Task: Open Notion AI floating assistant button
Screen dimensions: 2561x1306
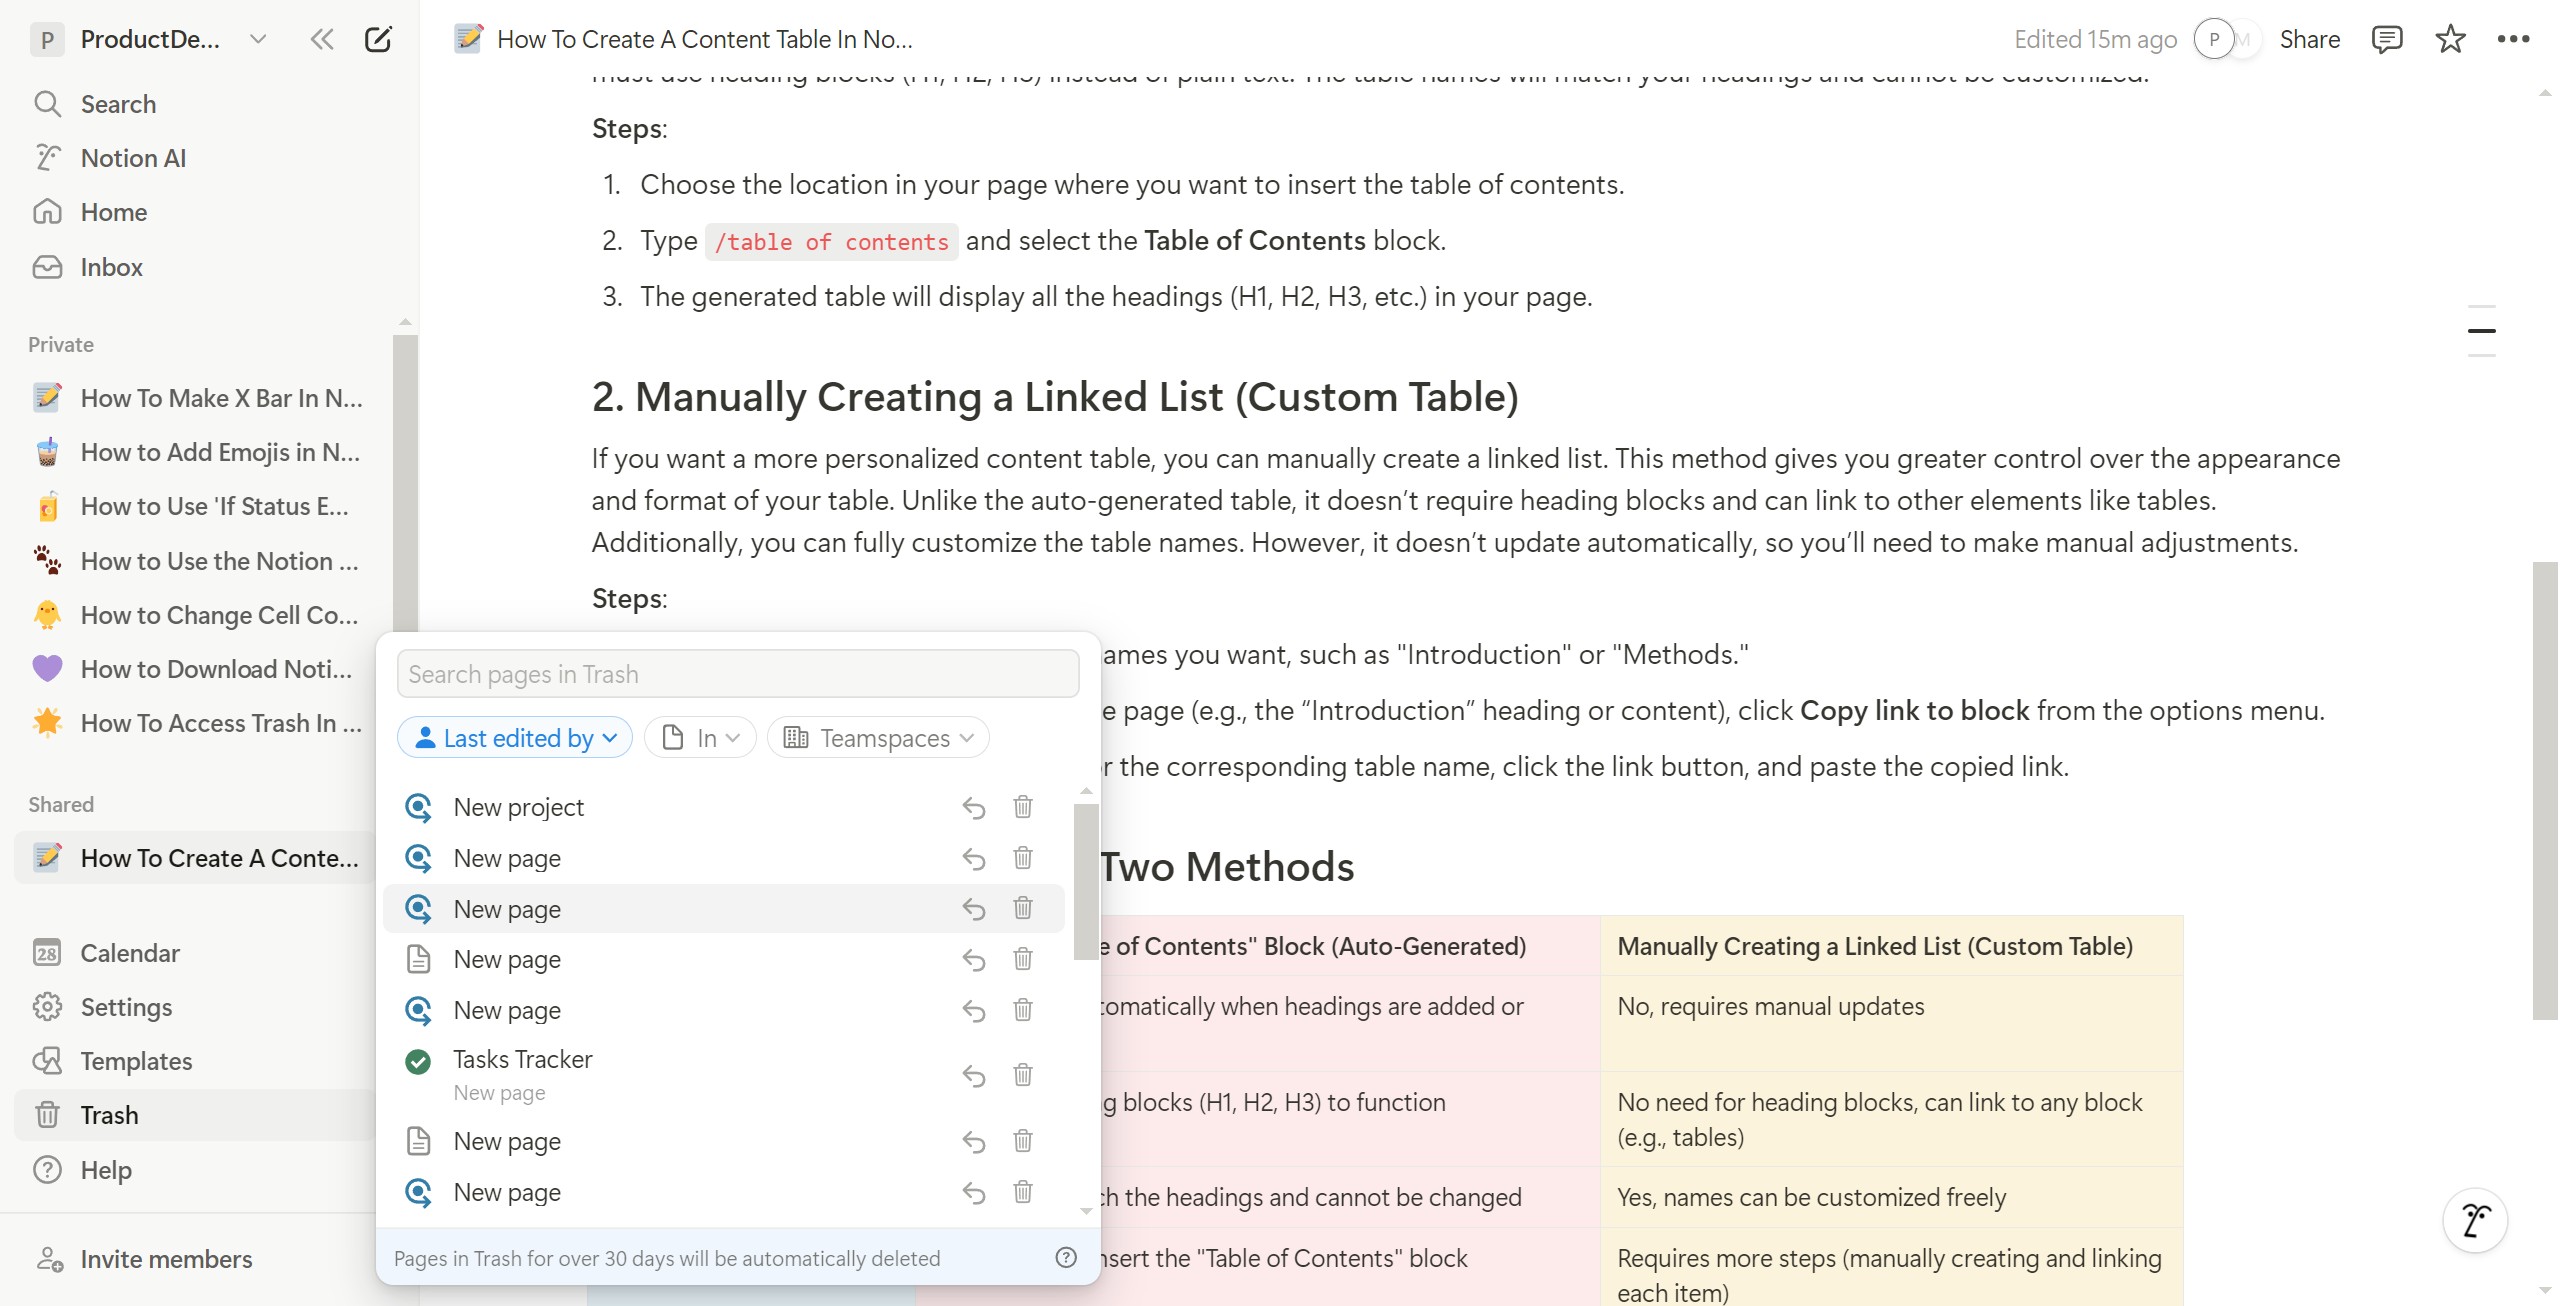Action: coord(2474,1220)
